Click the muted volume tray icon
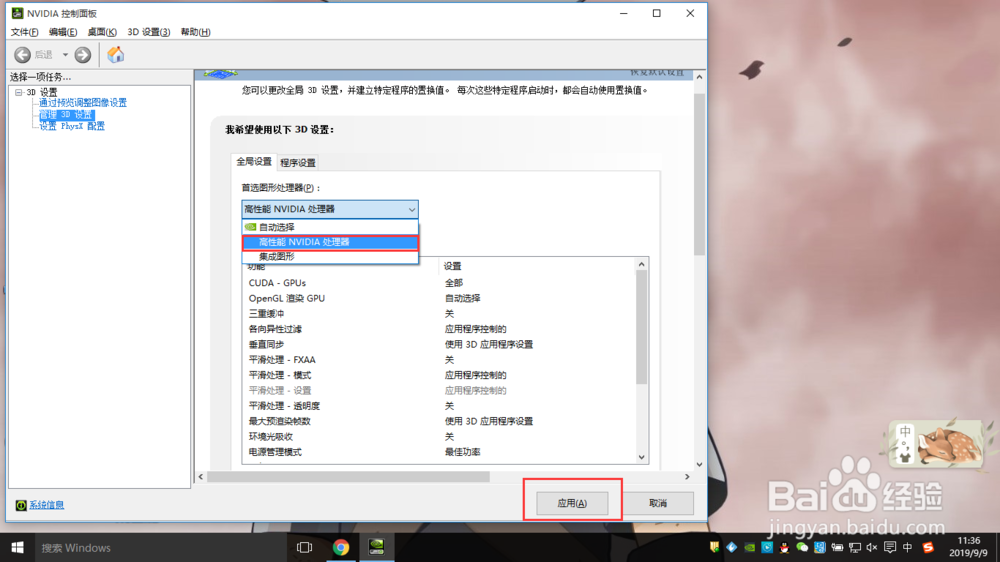Viewport: 1000px width, 562px height. point(872,547)
